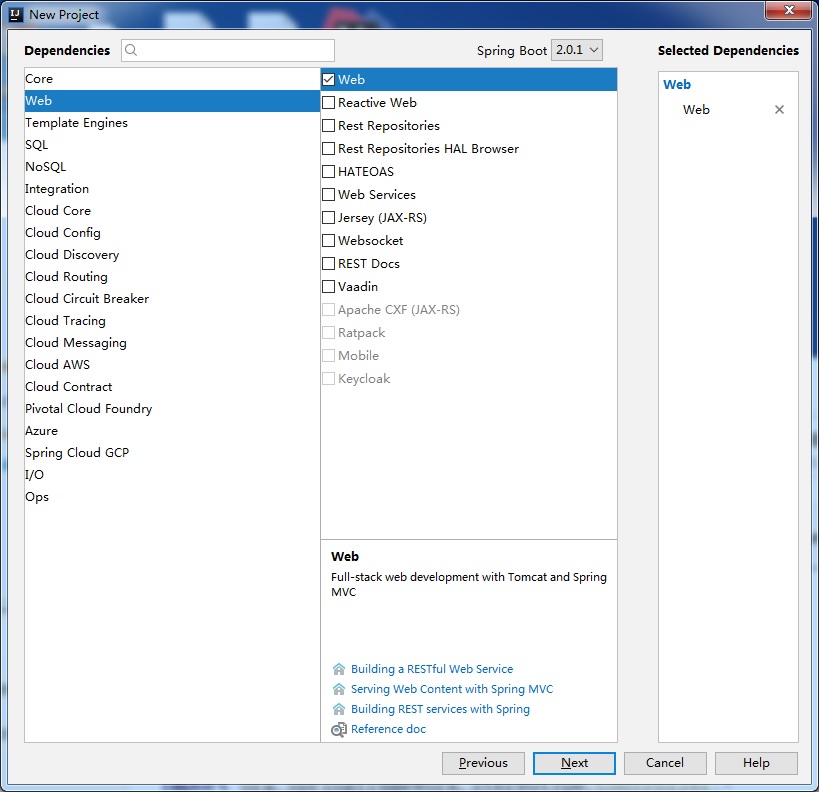This screenshot has width=819, height=792.
Task: Click the search magnifier icon in Dependencies field
Action: point(131,50)
